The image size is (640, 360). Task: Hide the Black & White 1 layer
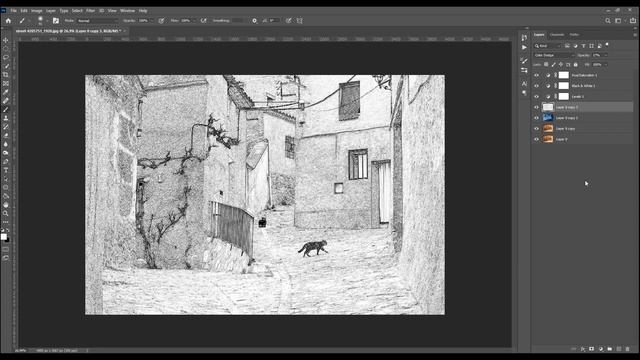coord(536,86)
